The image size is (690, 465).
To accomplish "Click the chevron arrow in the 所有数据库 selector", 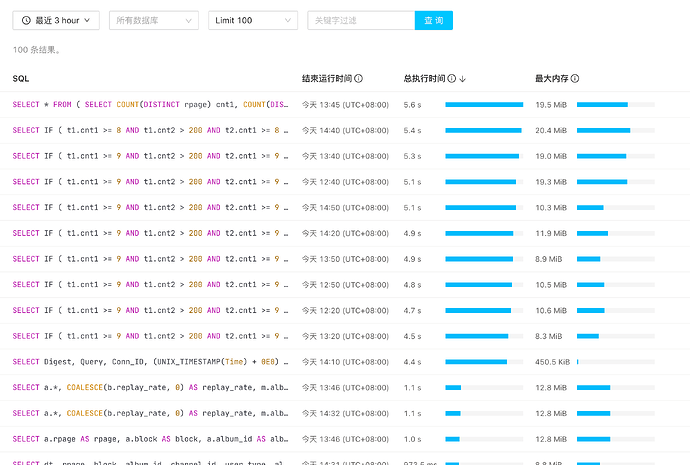I will pyautogui.click(x=190, y=20).
